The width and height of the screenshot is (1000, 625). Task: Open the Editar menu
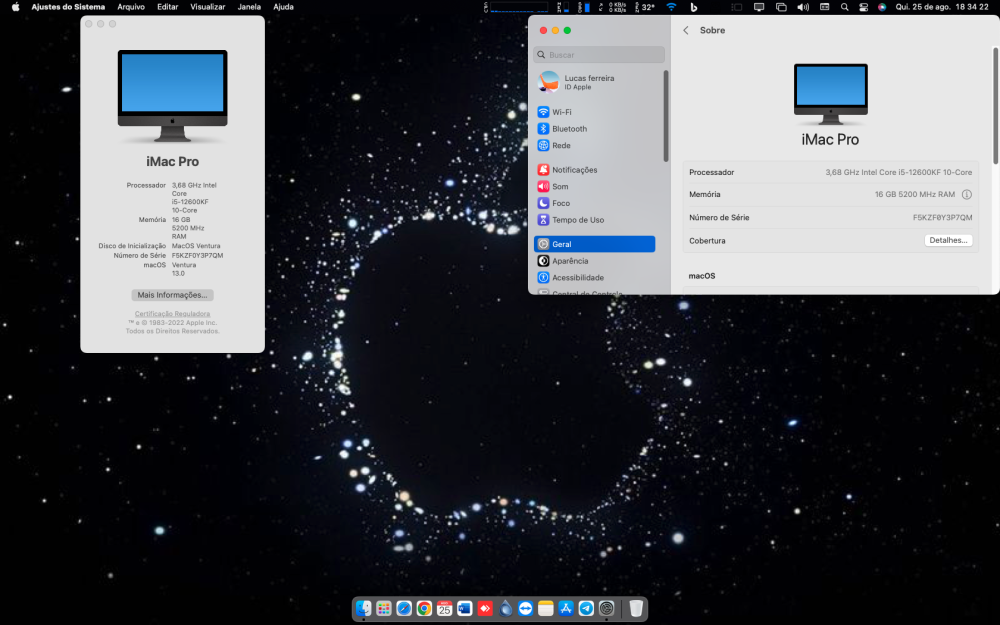point(168,7)
